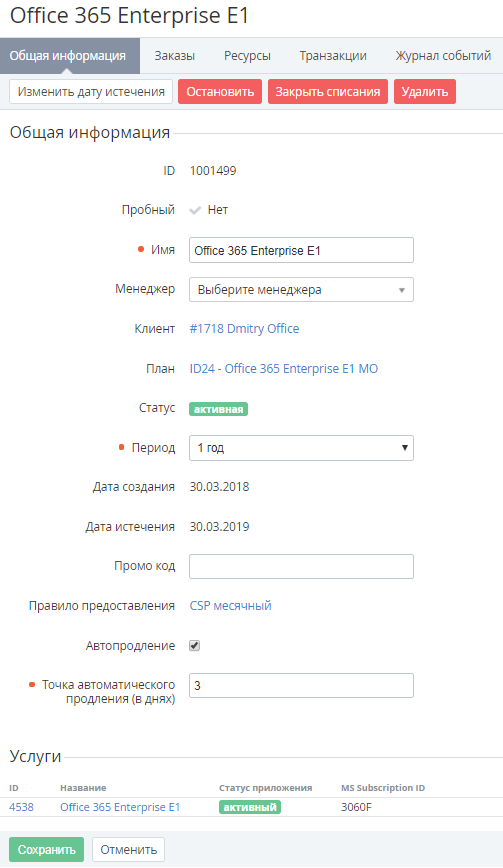Viewport: 503px width, 868px height.
Task: Open the CSP месячный rule link
Action: coord(230,606)
